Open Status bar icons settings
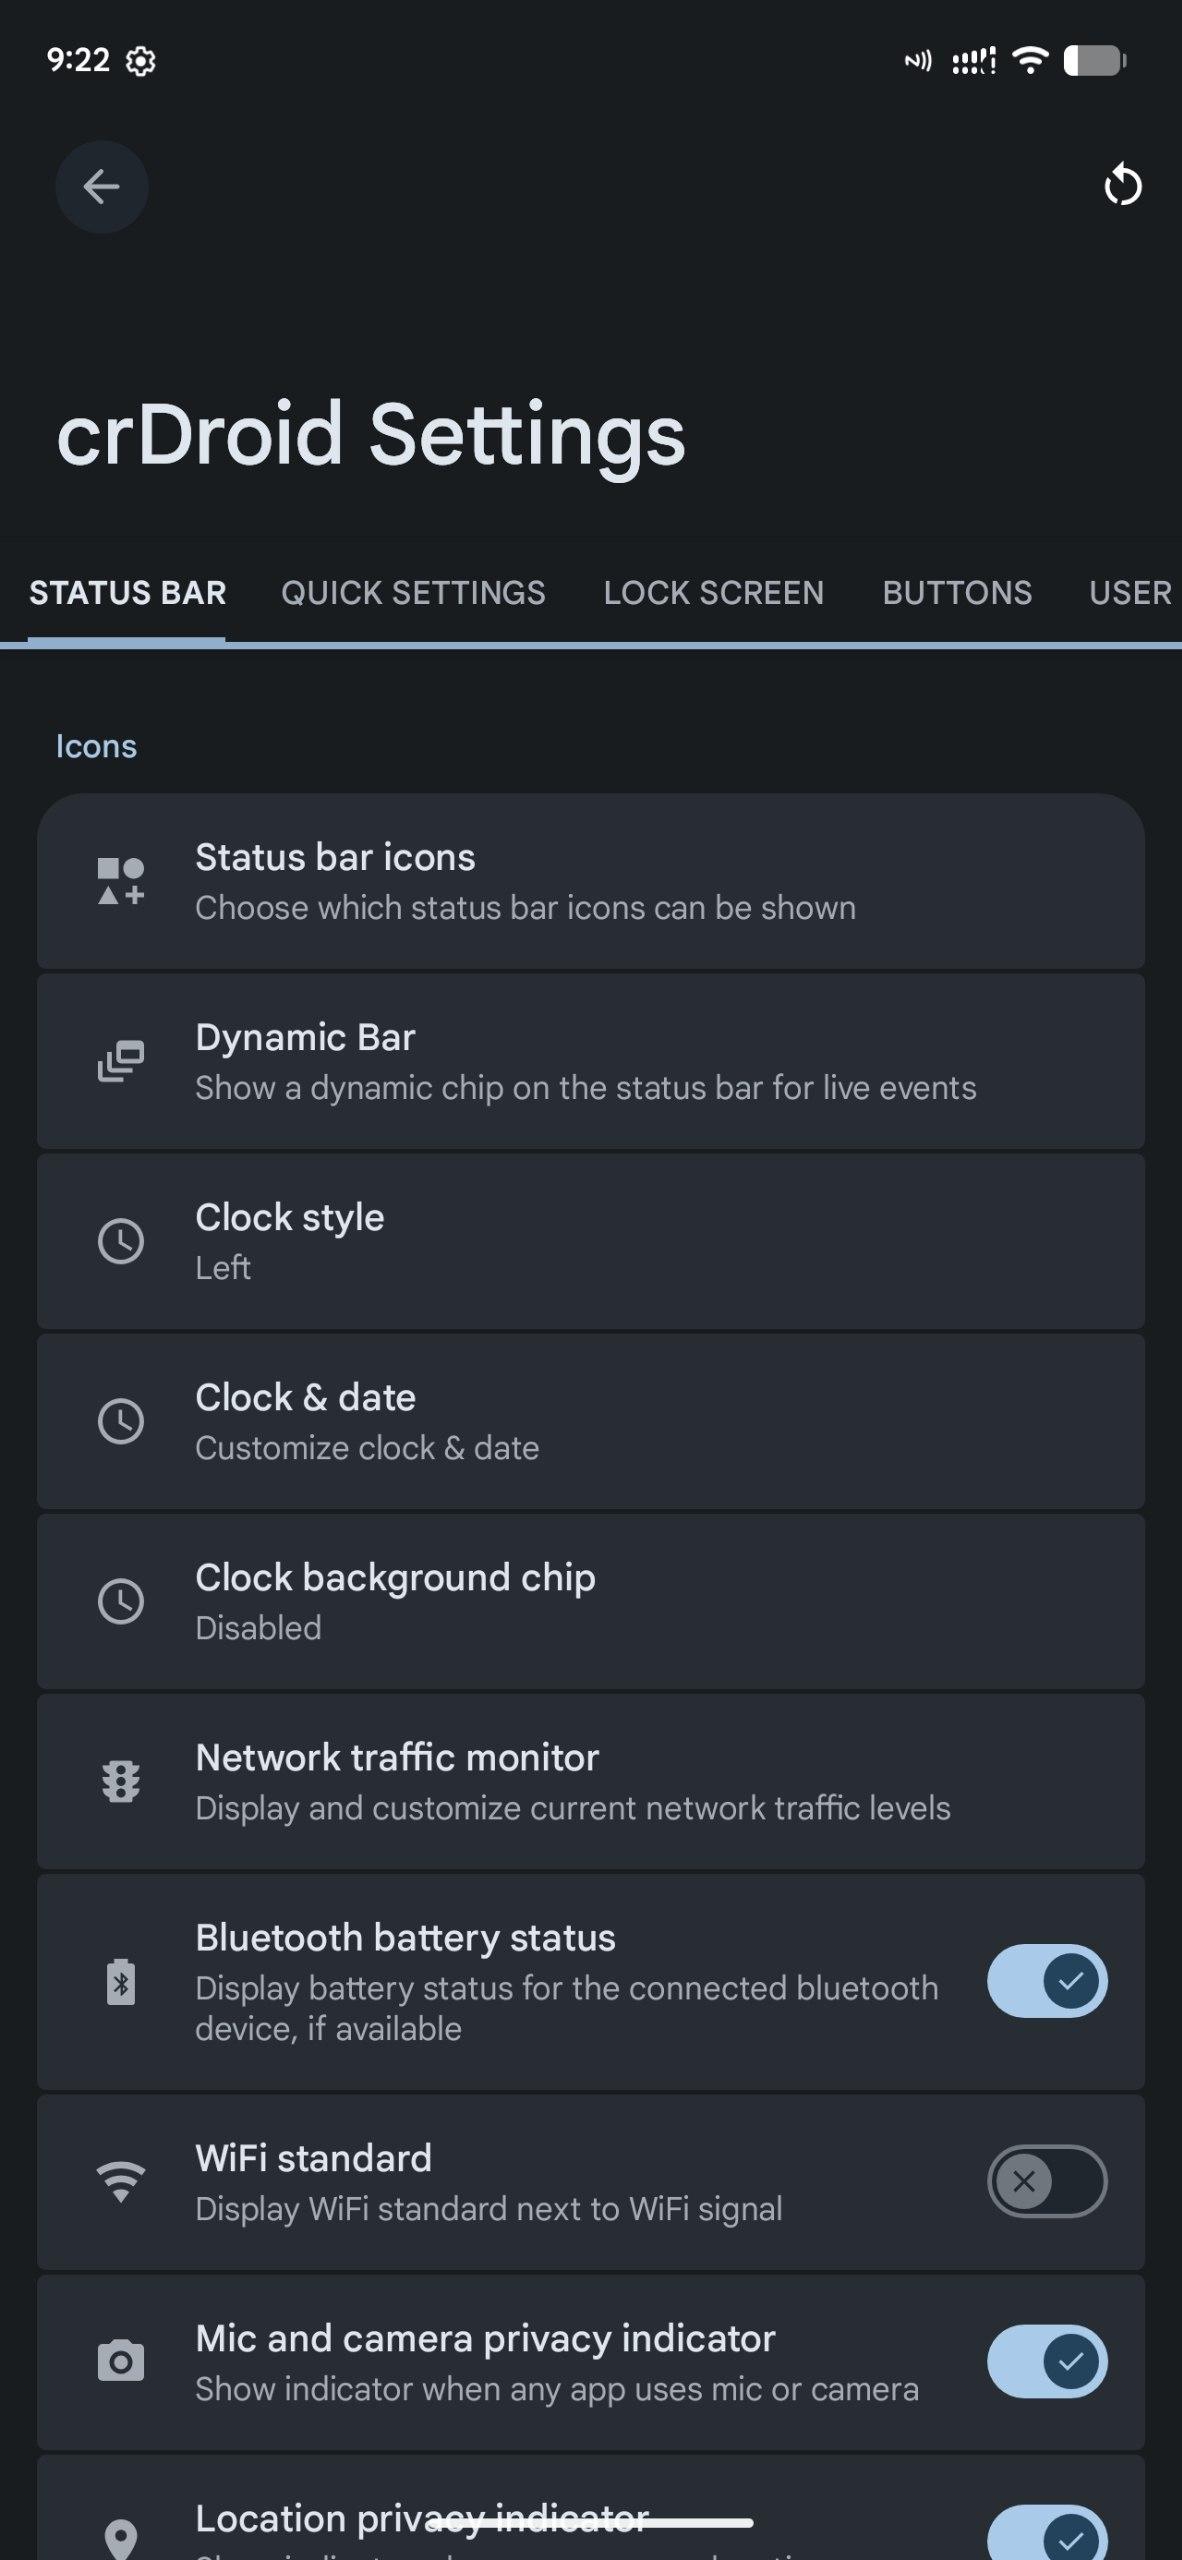 590,881
